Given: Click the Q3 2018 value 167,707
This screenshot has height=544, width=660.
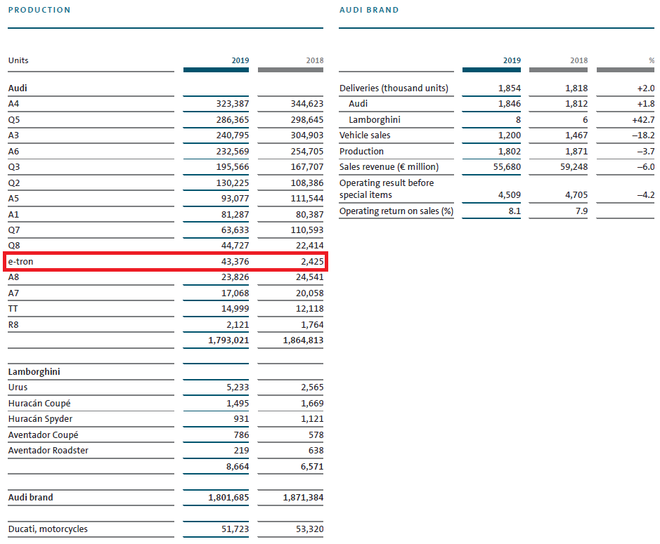Looking at the screenshot, I should coord(307,167).
